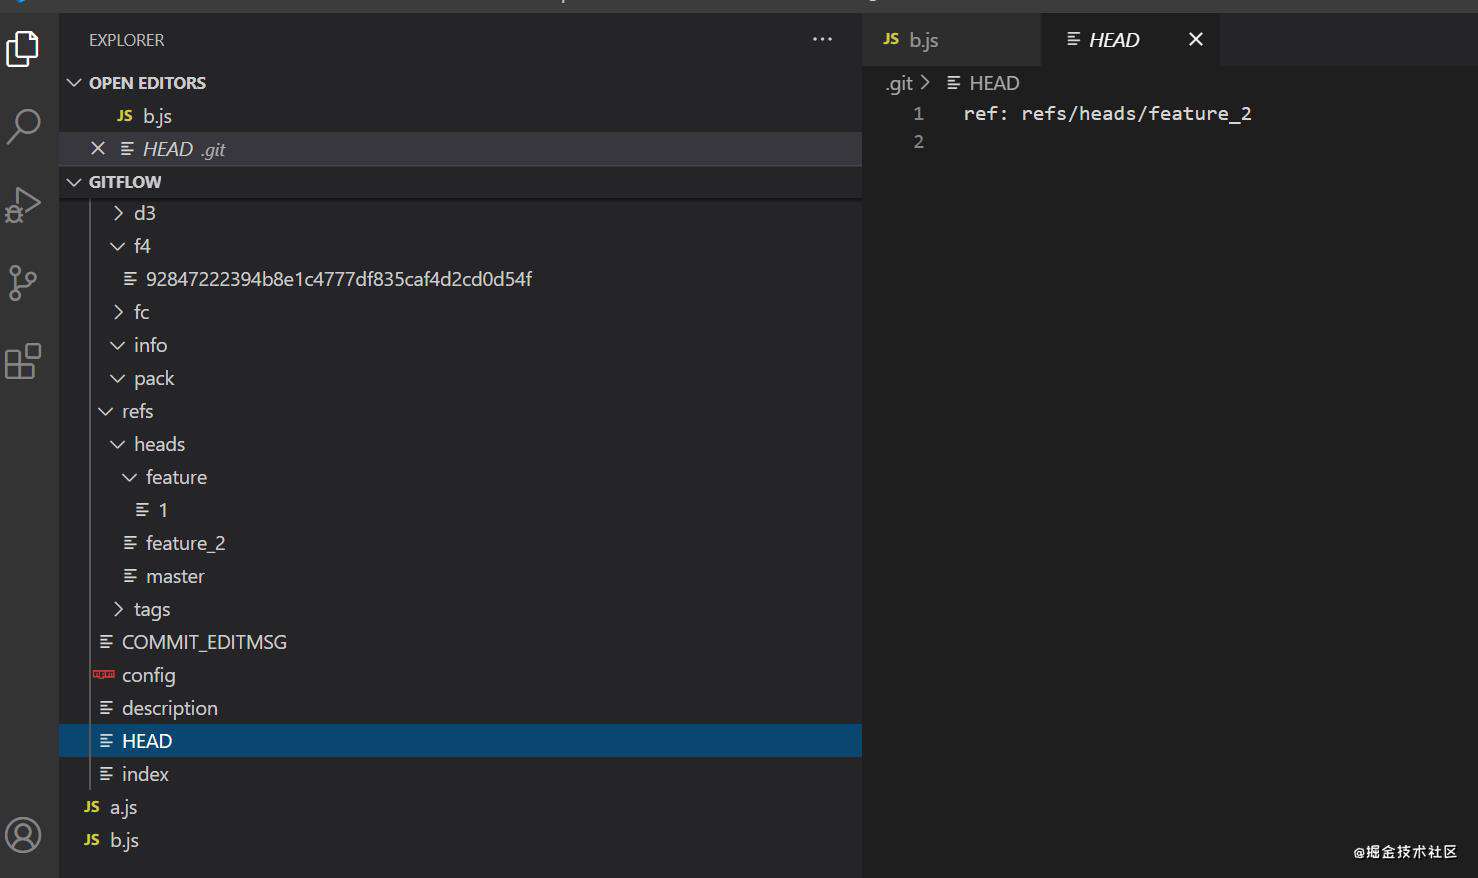The width and height of the screenshot is (1478, 878).
Task: Click the .git breadcrumb segment
Action: 899,84
